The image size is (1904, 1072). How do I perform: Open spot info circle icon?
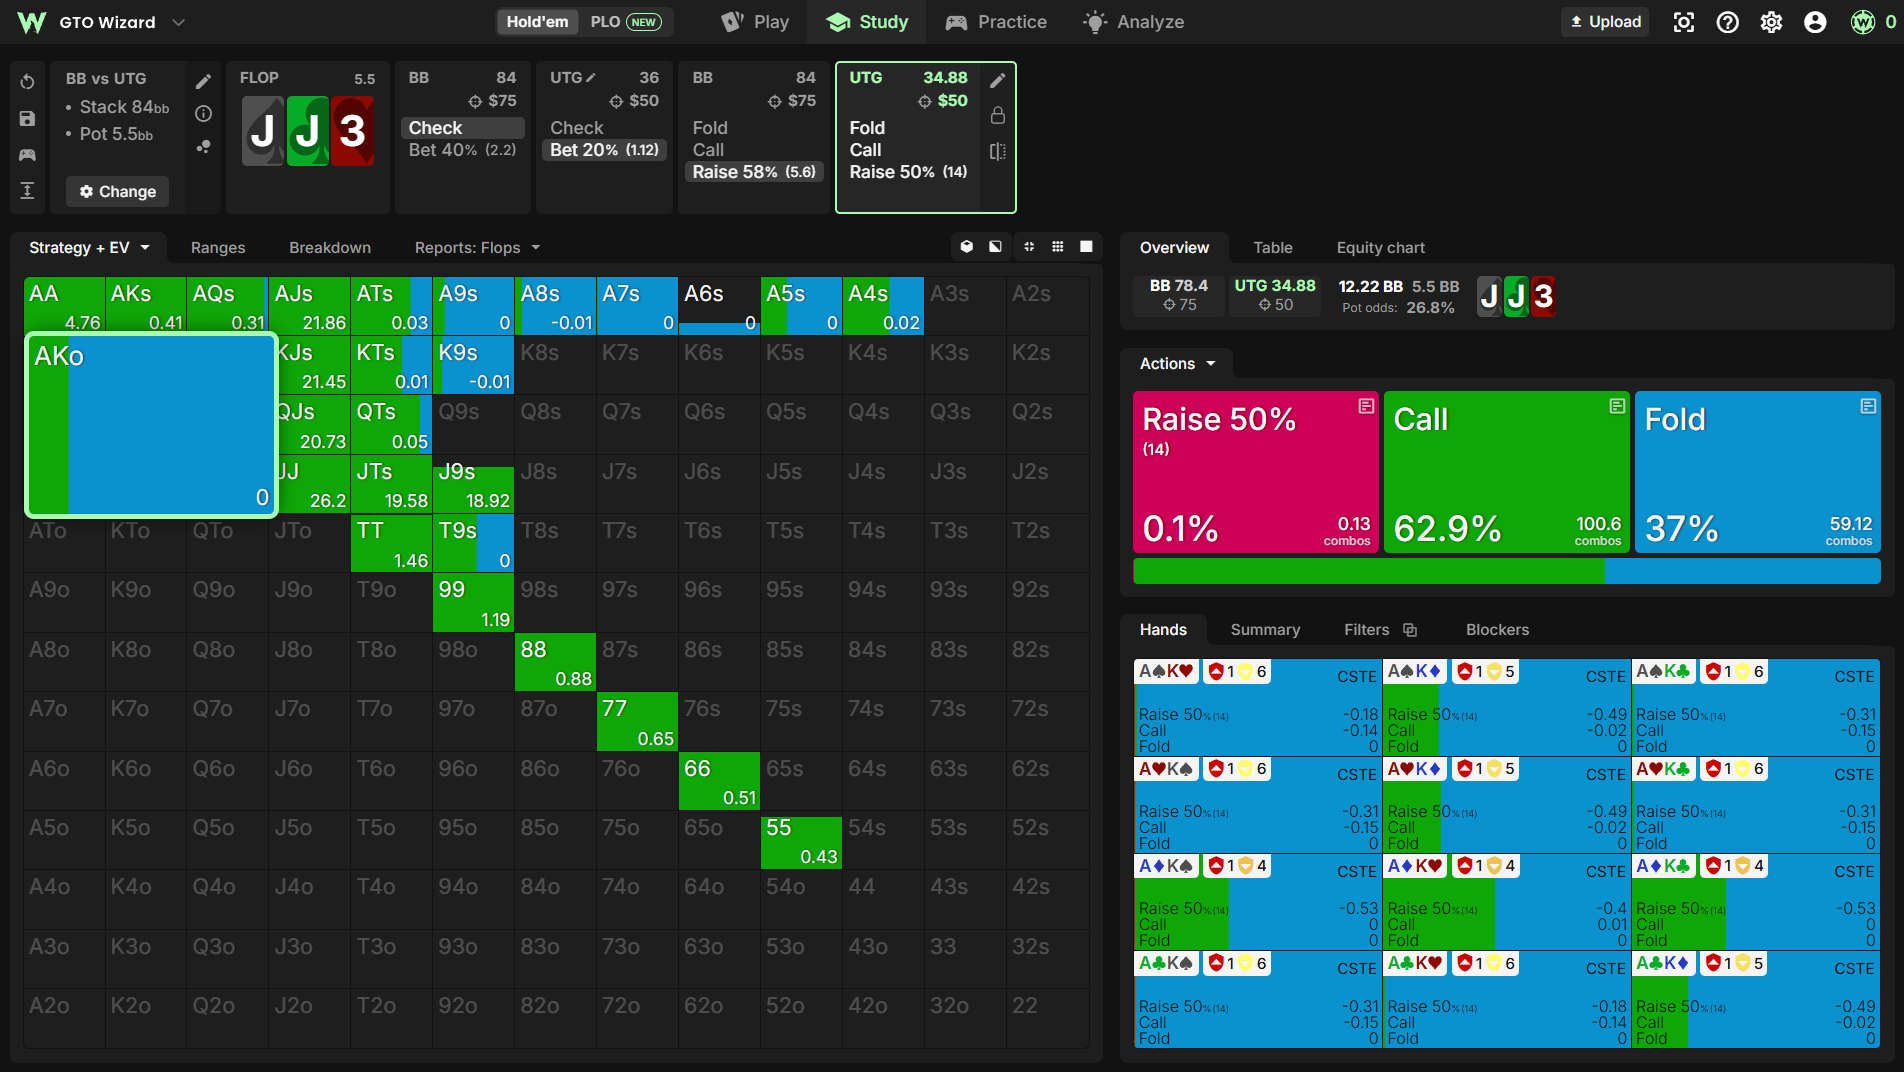203,114
